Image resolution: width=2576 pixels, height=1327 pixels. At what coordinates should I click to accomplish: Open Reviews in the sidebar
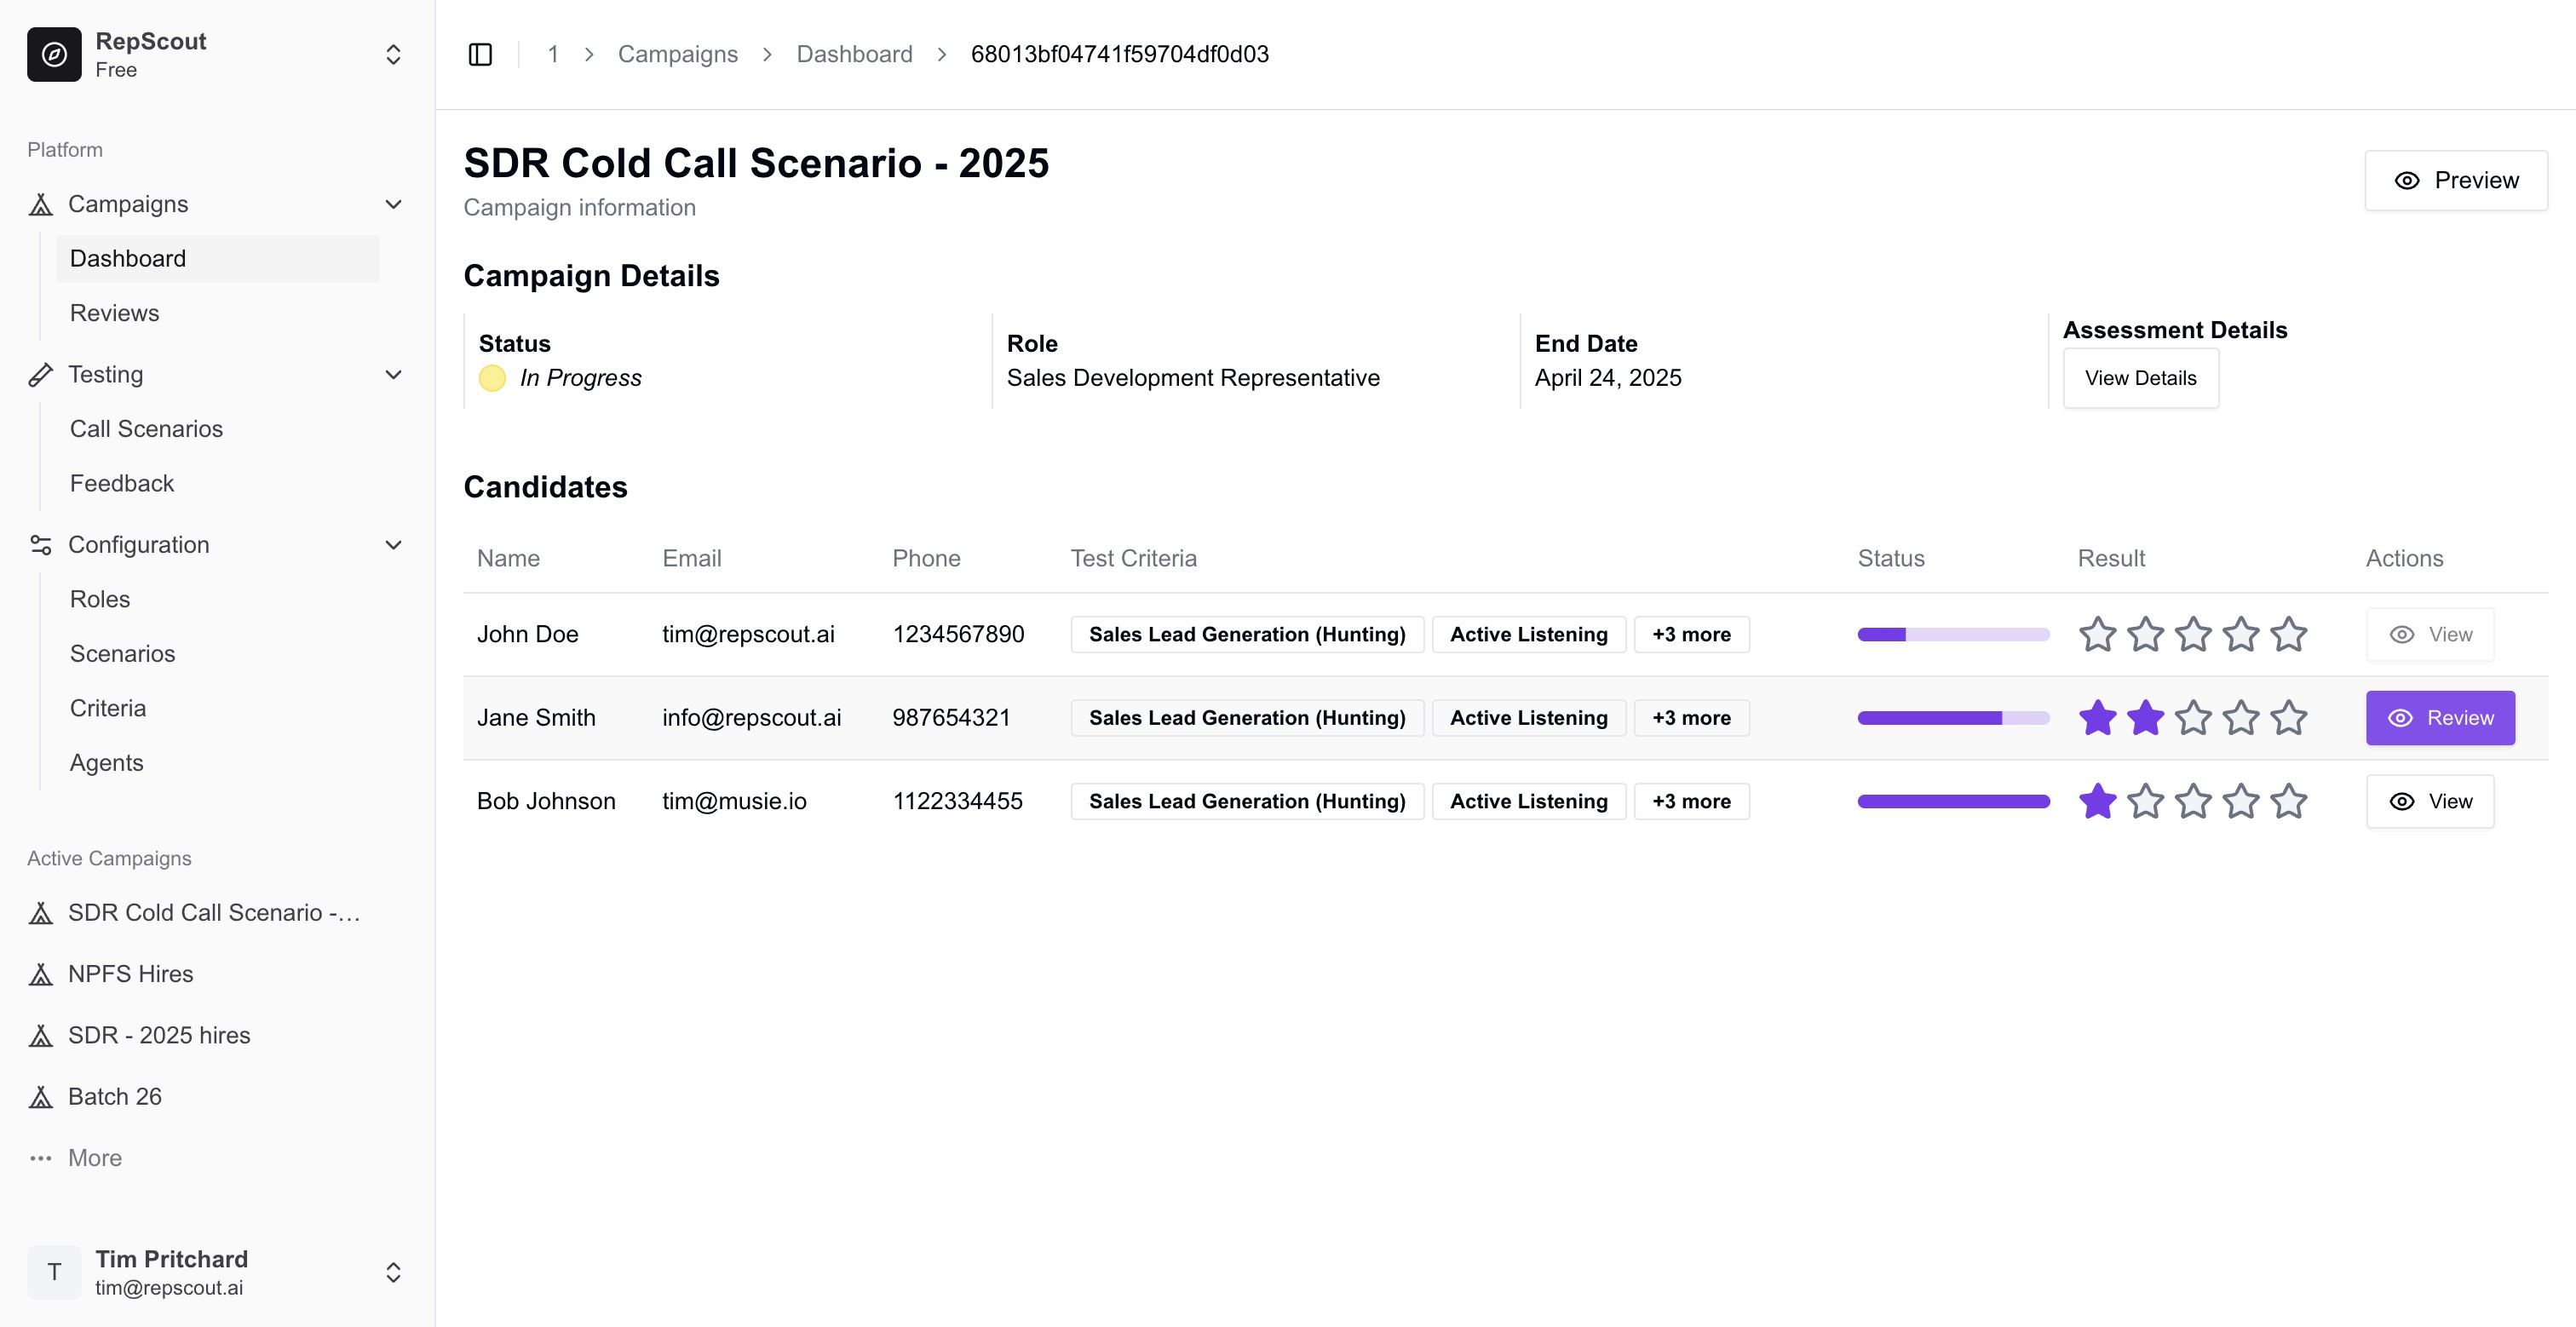[218, 313]
